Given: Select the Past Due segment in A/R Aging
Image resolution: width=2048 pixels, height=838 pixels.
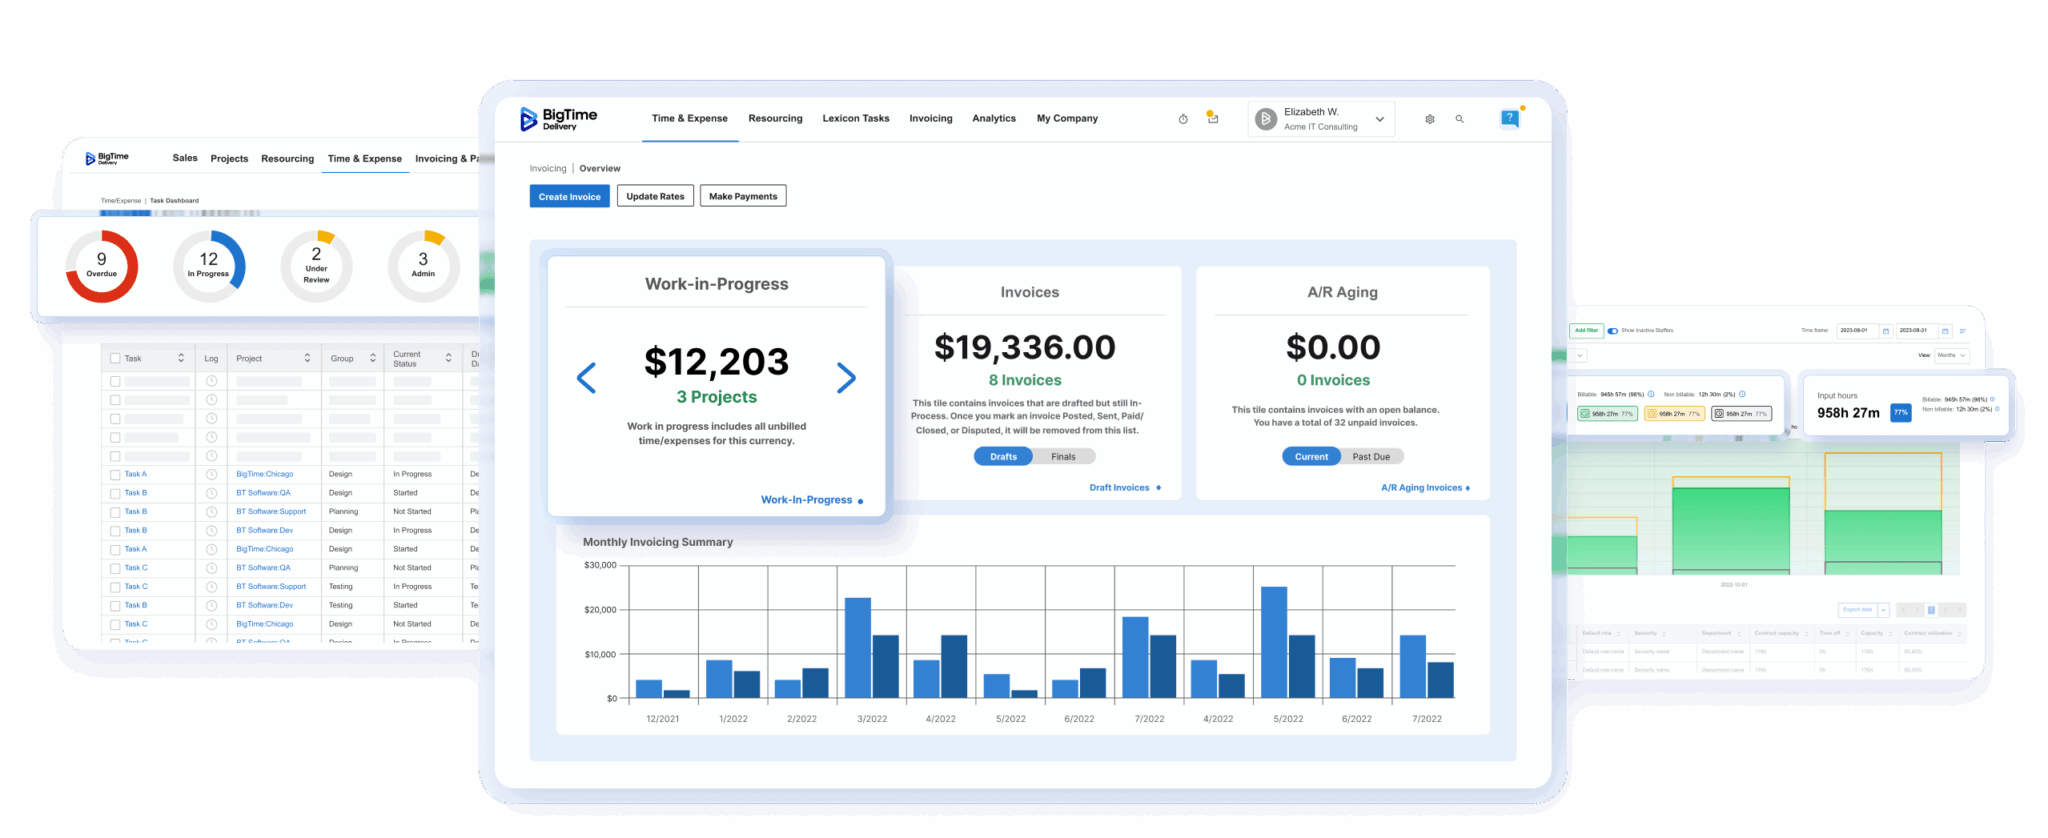Looking at the screenshot, I should [x=1371, y=457].
